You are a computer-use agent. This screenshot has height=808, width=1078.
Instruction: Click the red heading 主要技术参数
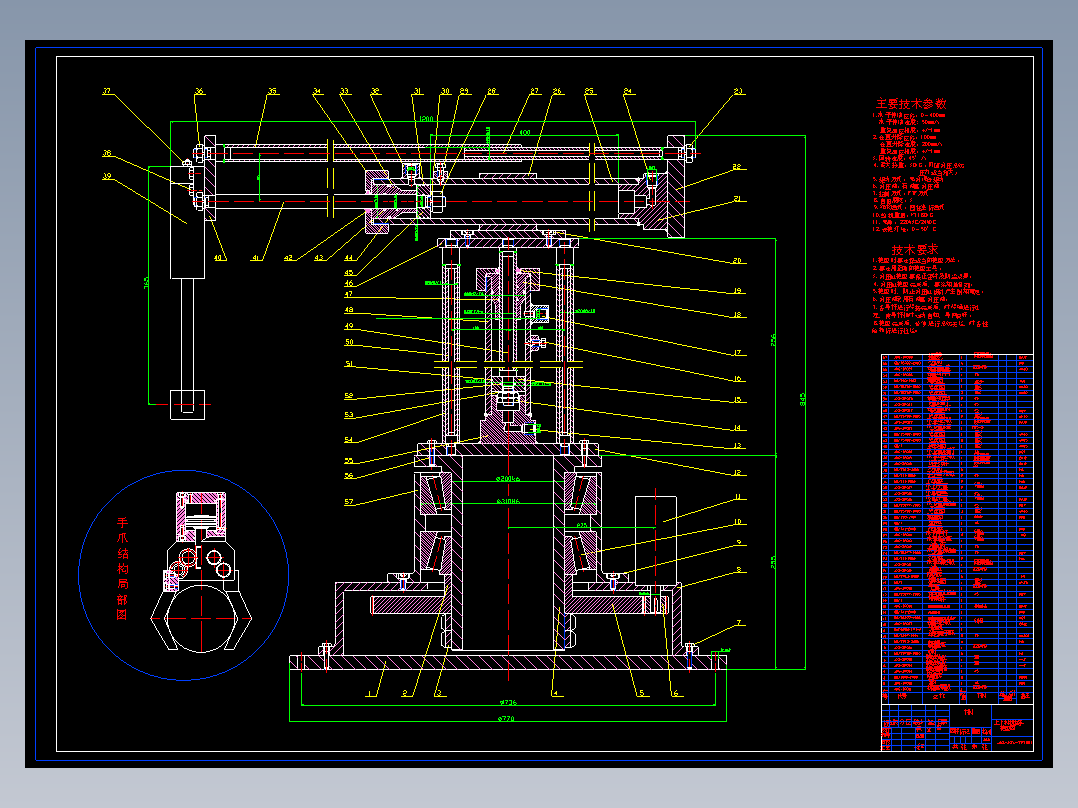(x=911, y=104)
